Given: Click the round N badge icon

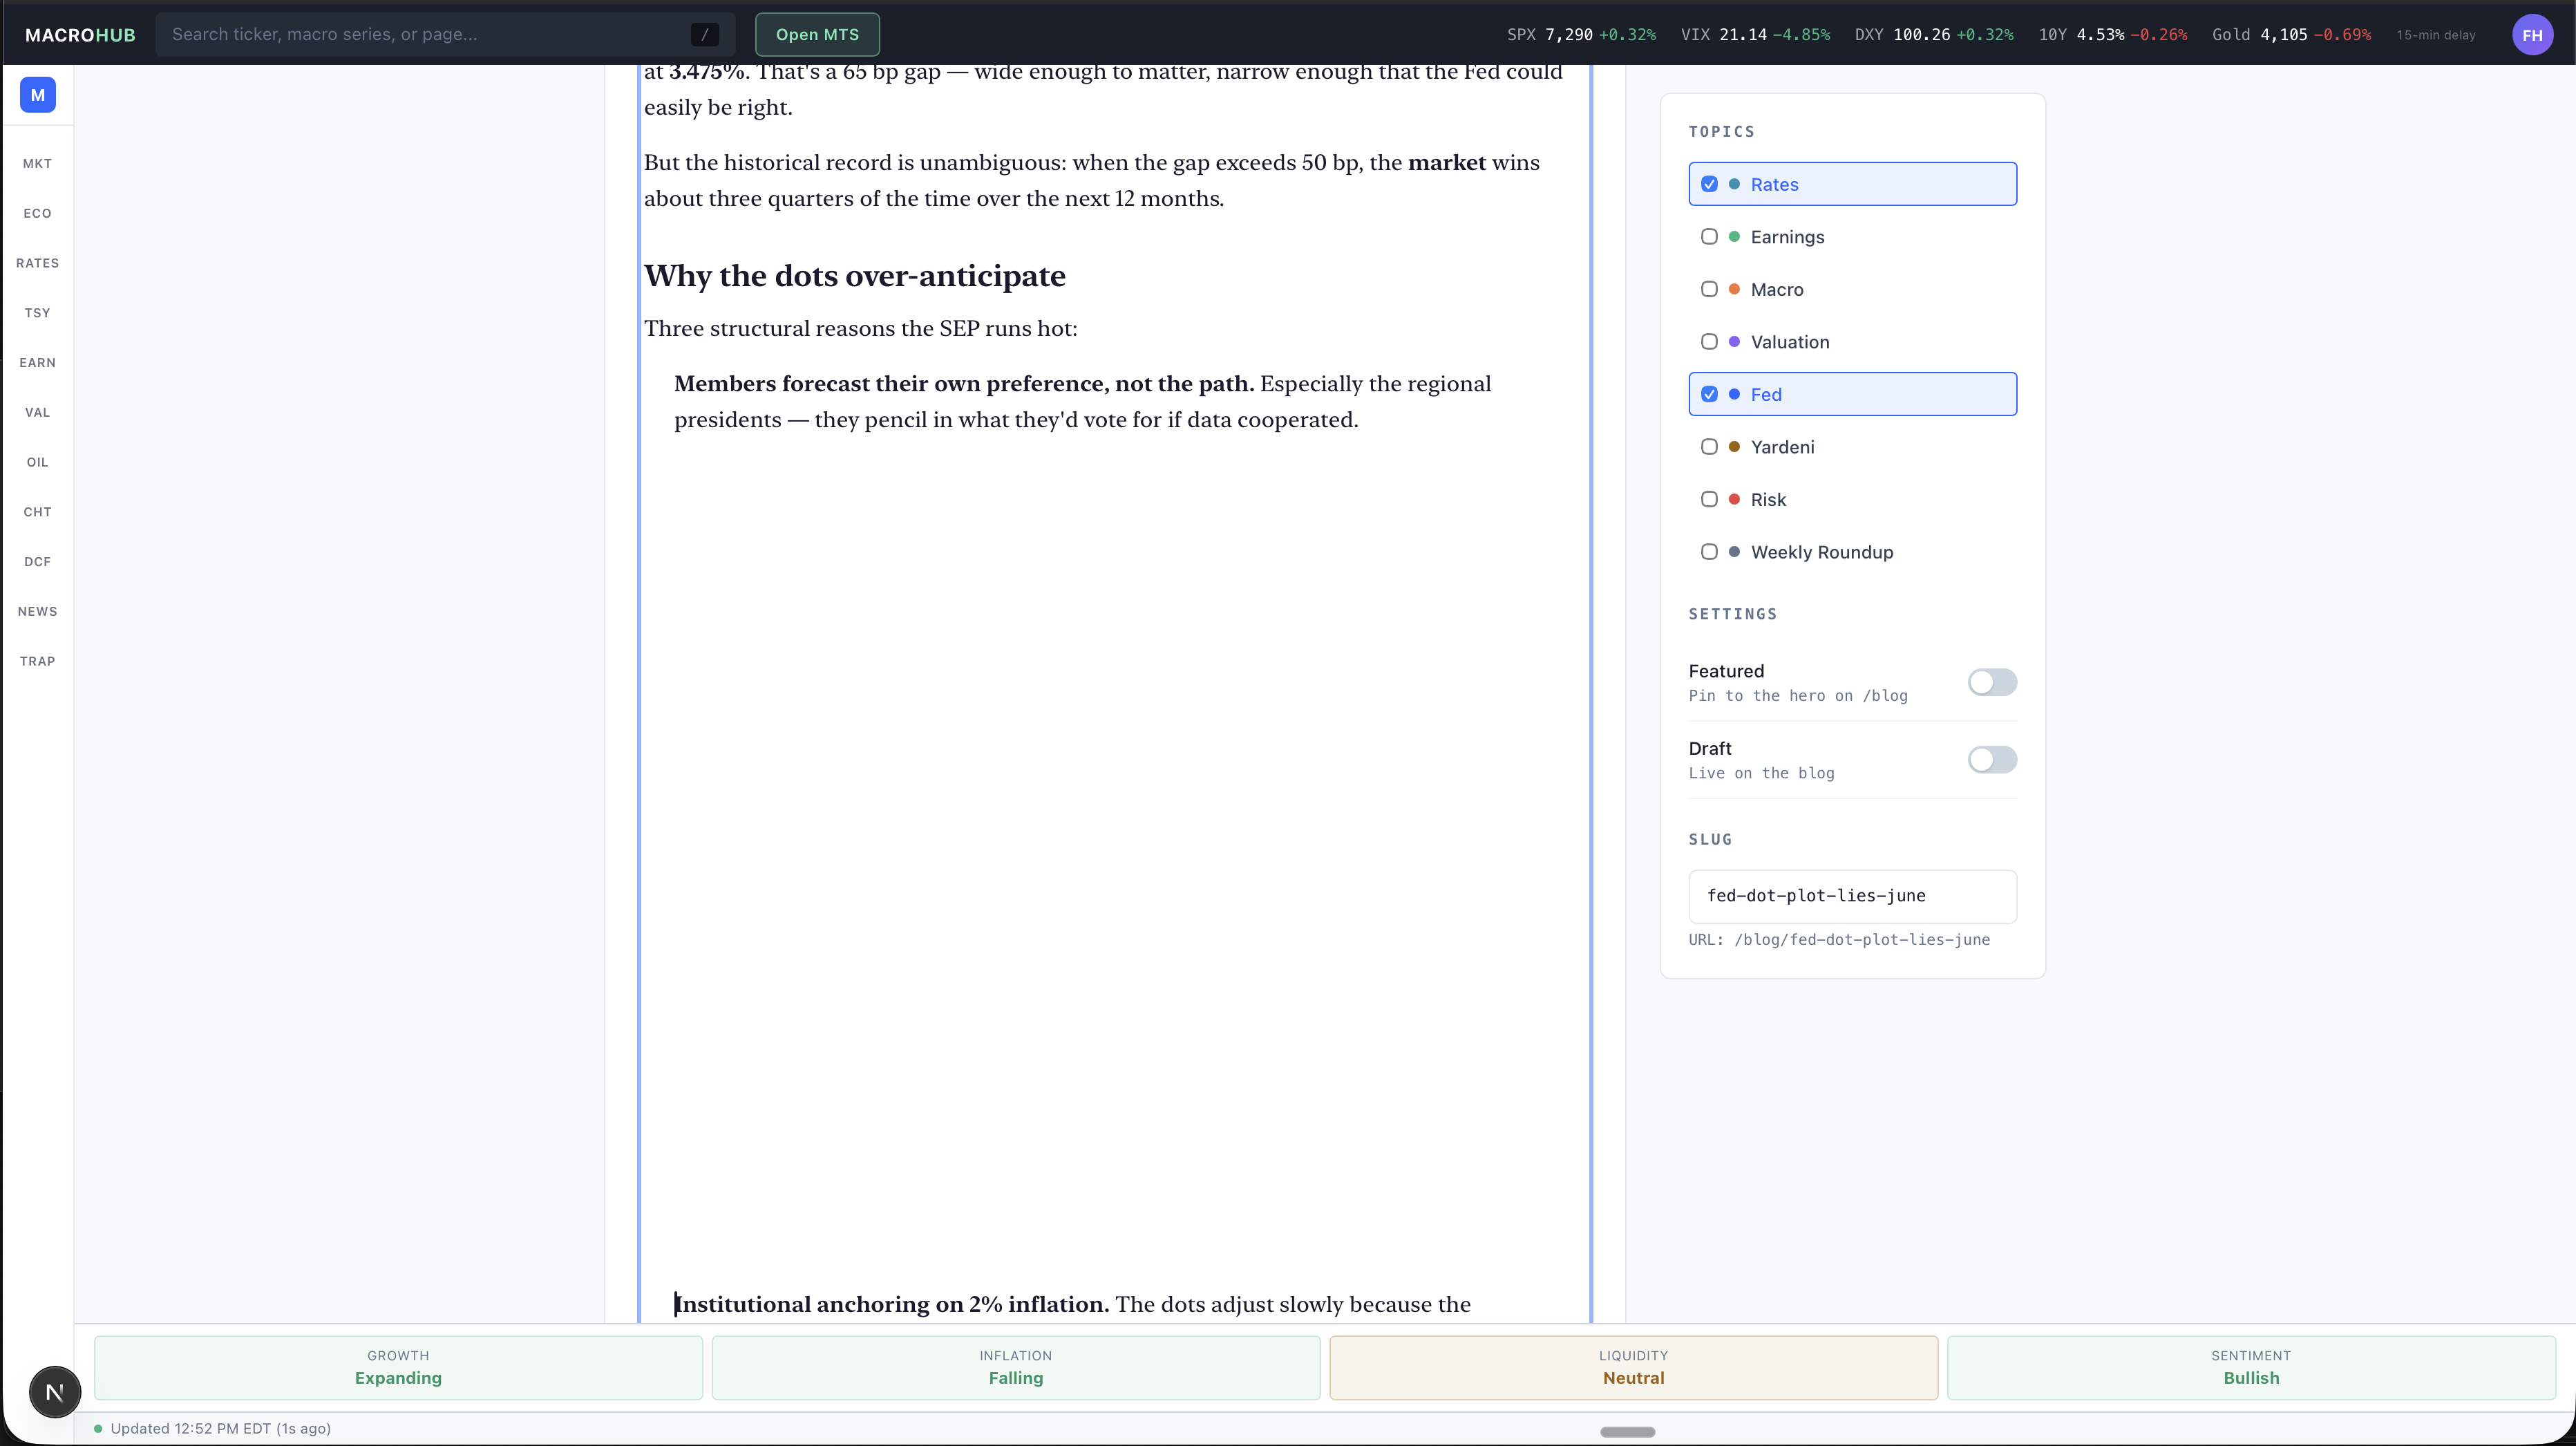Looking at the screenshot, I should 55,1391.
